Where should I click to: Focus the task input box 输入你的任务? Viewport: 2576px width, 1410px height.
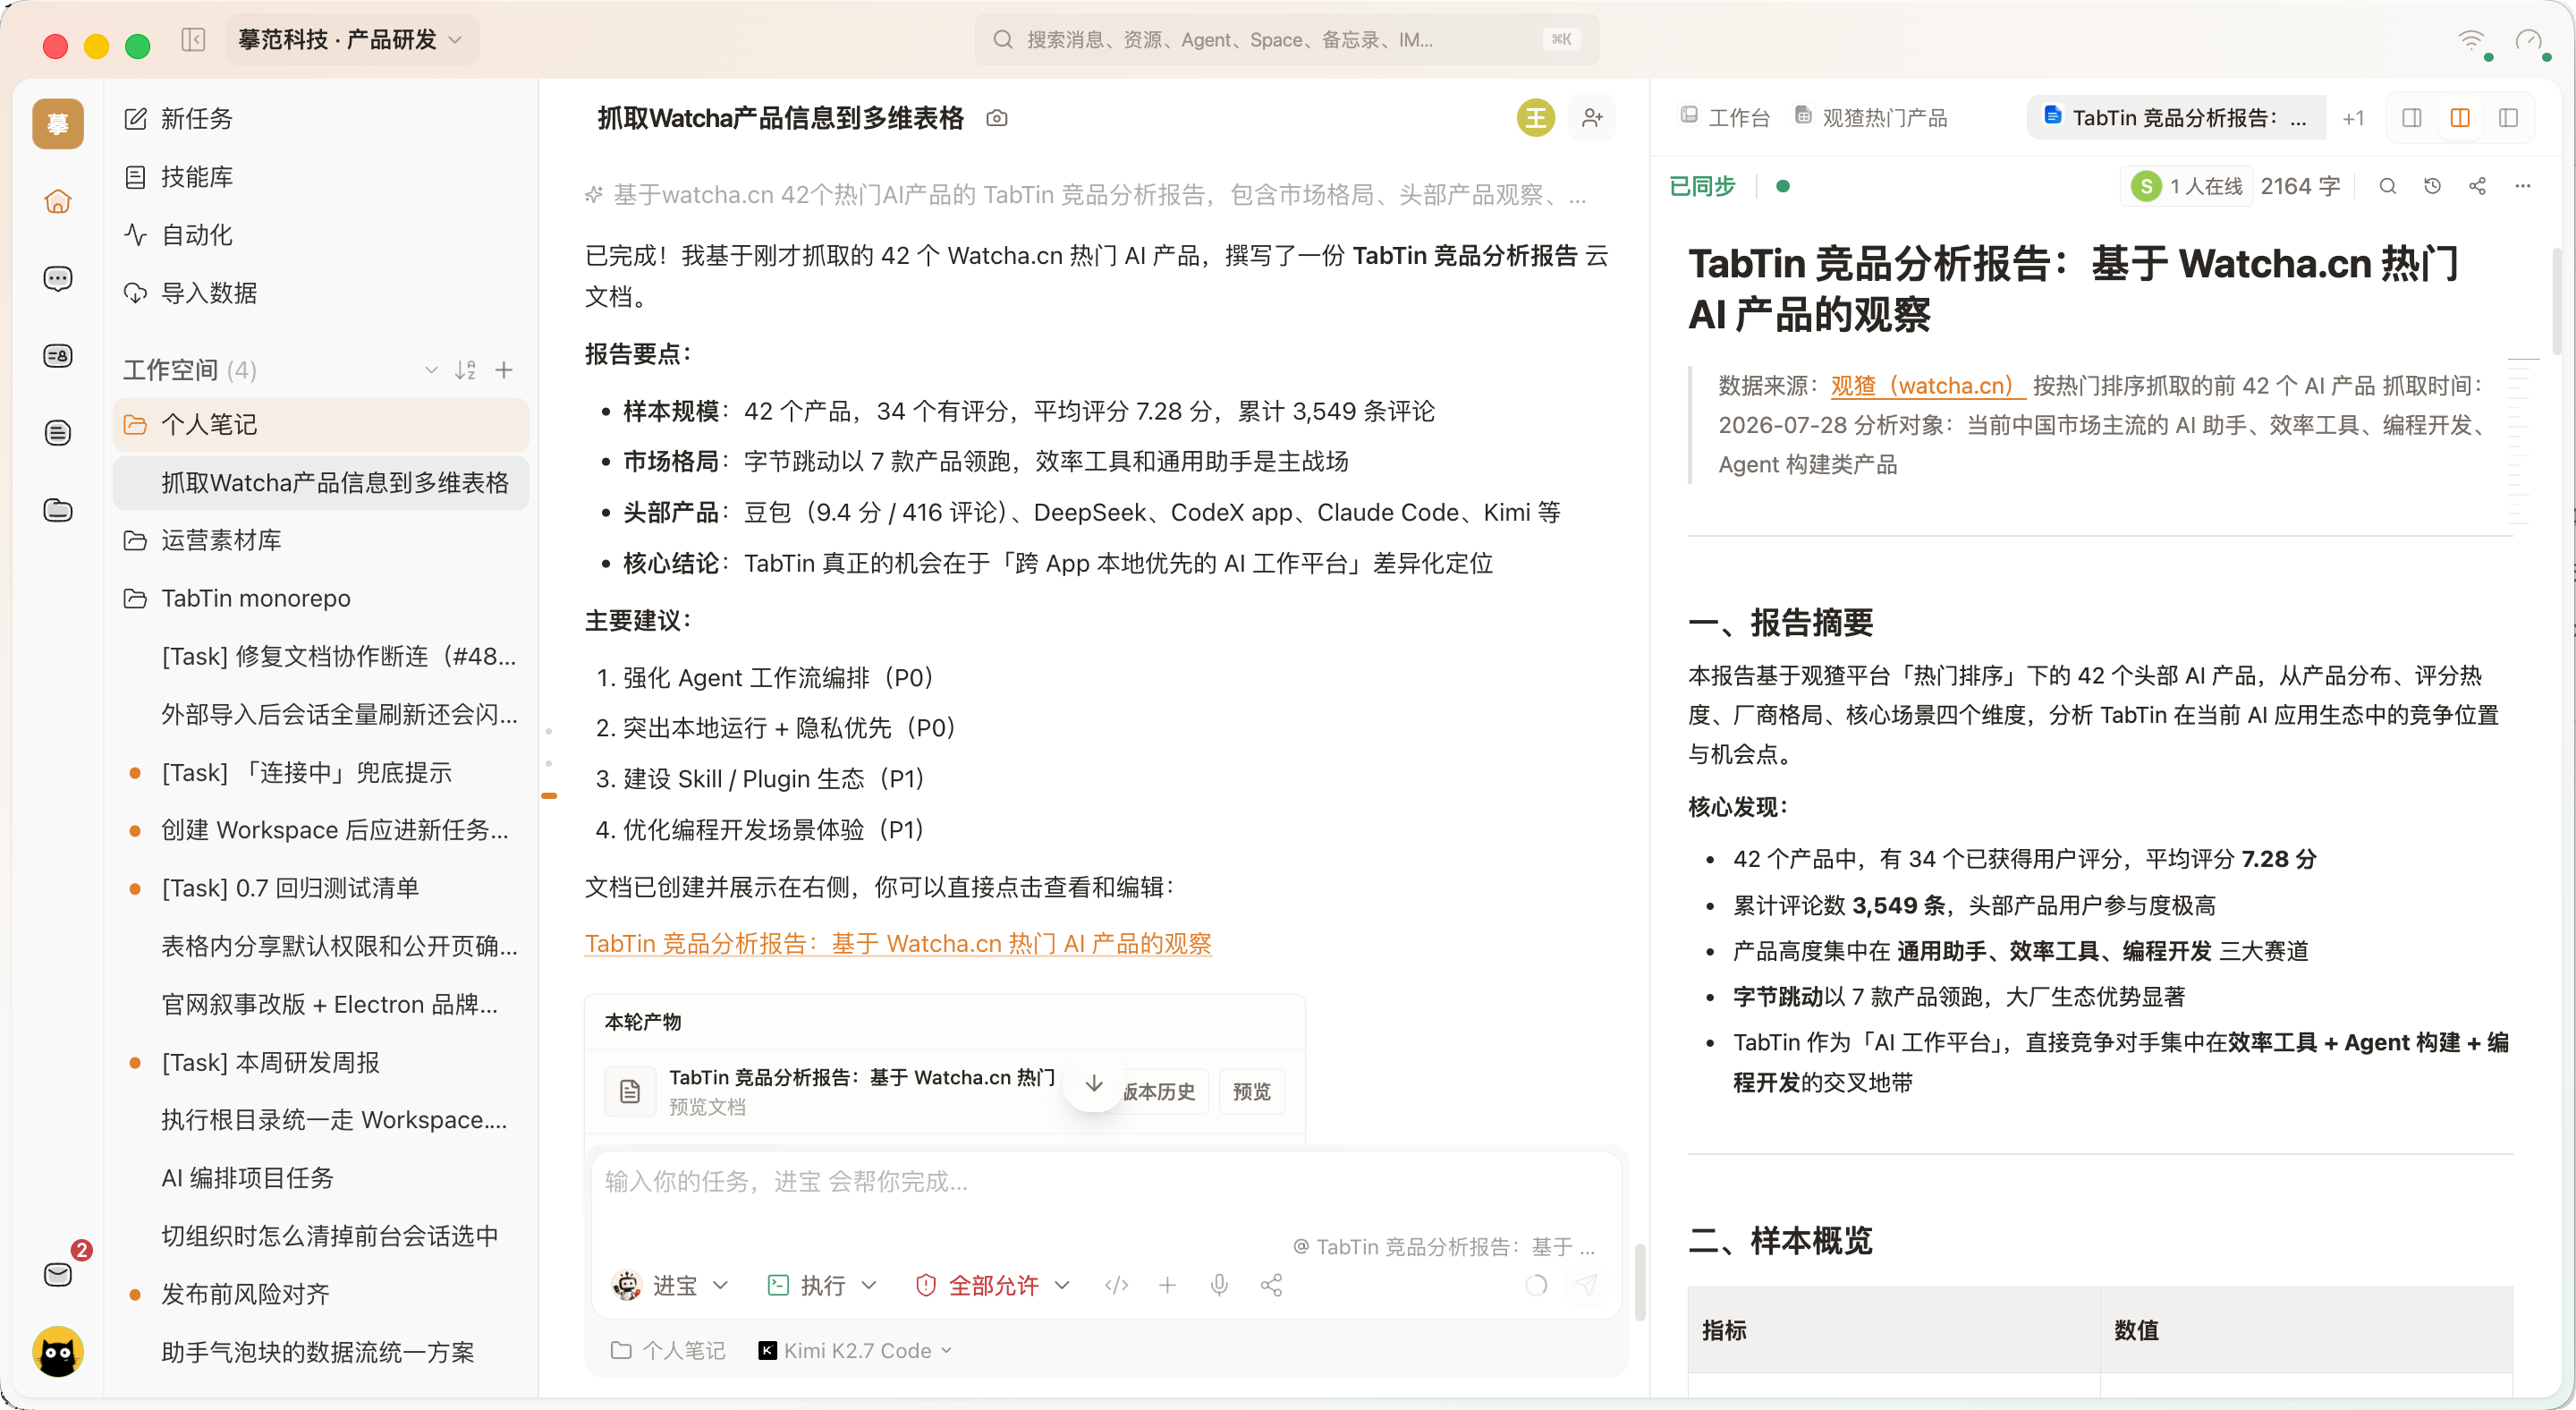(1105, 1182)
